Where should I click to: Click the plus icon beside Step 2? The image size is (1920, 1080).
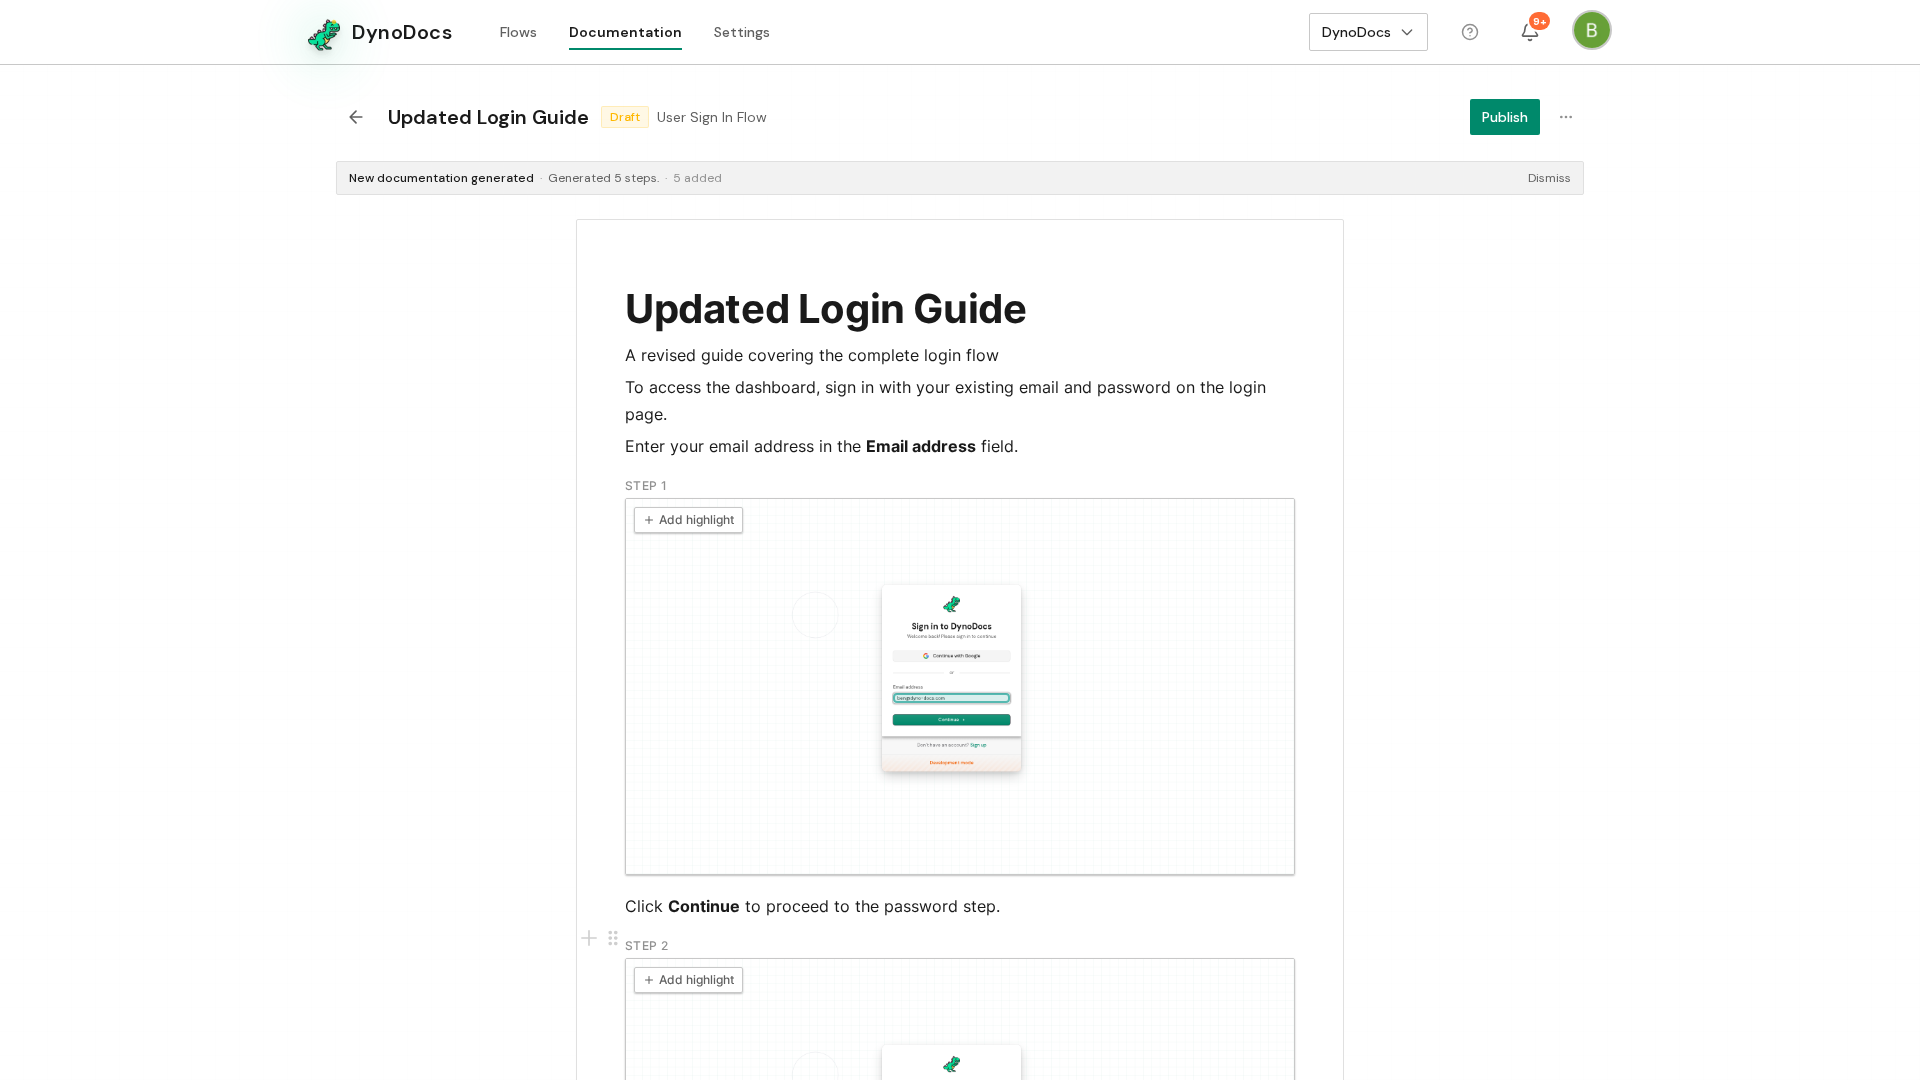coord(589,938)
